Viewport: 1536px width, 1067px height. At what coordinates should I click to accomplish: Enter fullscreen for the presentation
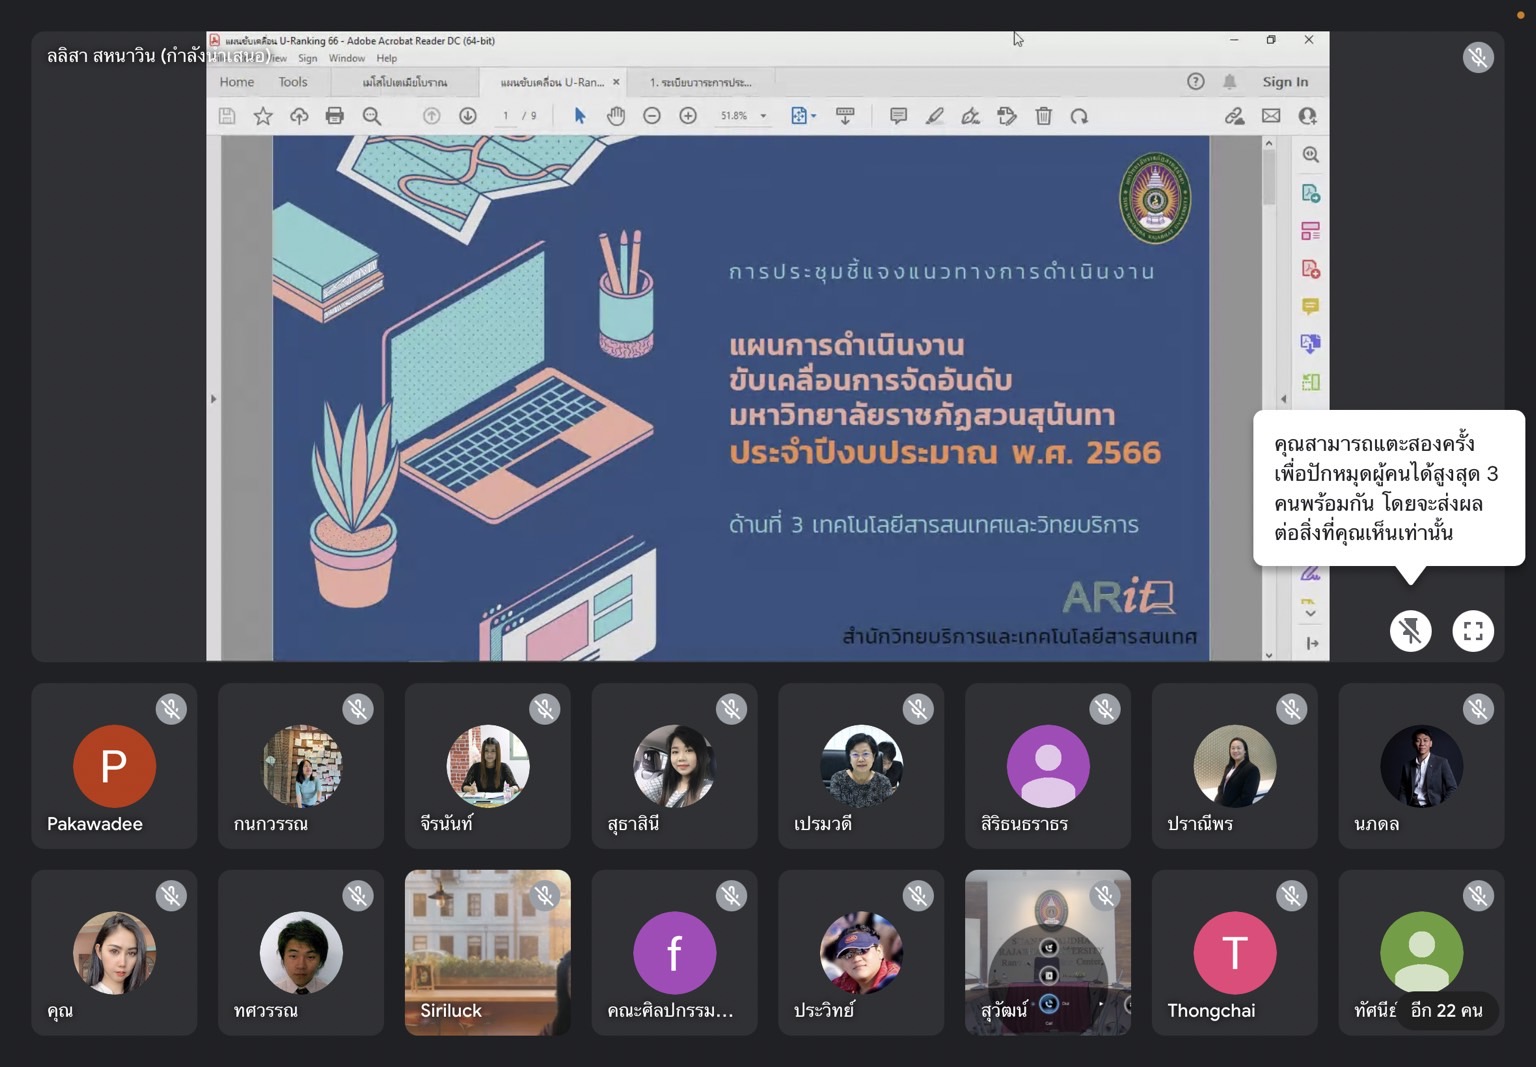pyautogui.click(x=1472, y=631)
